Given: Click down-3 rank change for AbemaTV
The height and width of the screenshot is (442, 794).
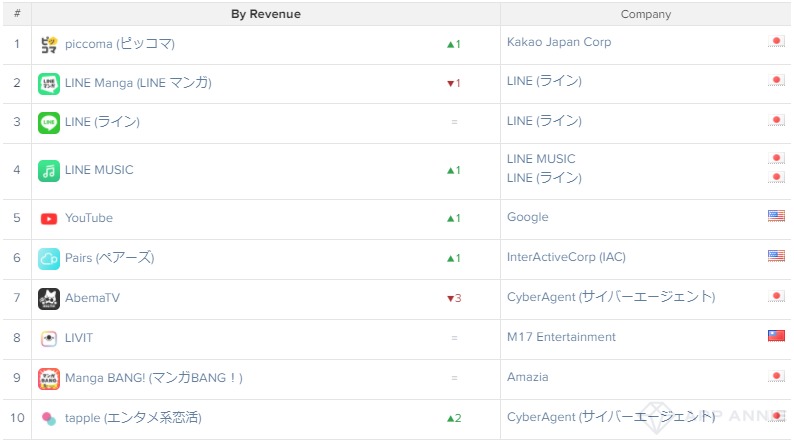Looking at the screenshot, I should coord(454,299).
